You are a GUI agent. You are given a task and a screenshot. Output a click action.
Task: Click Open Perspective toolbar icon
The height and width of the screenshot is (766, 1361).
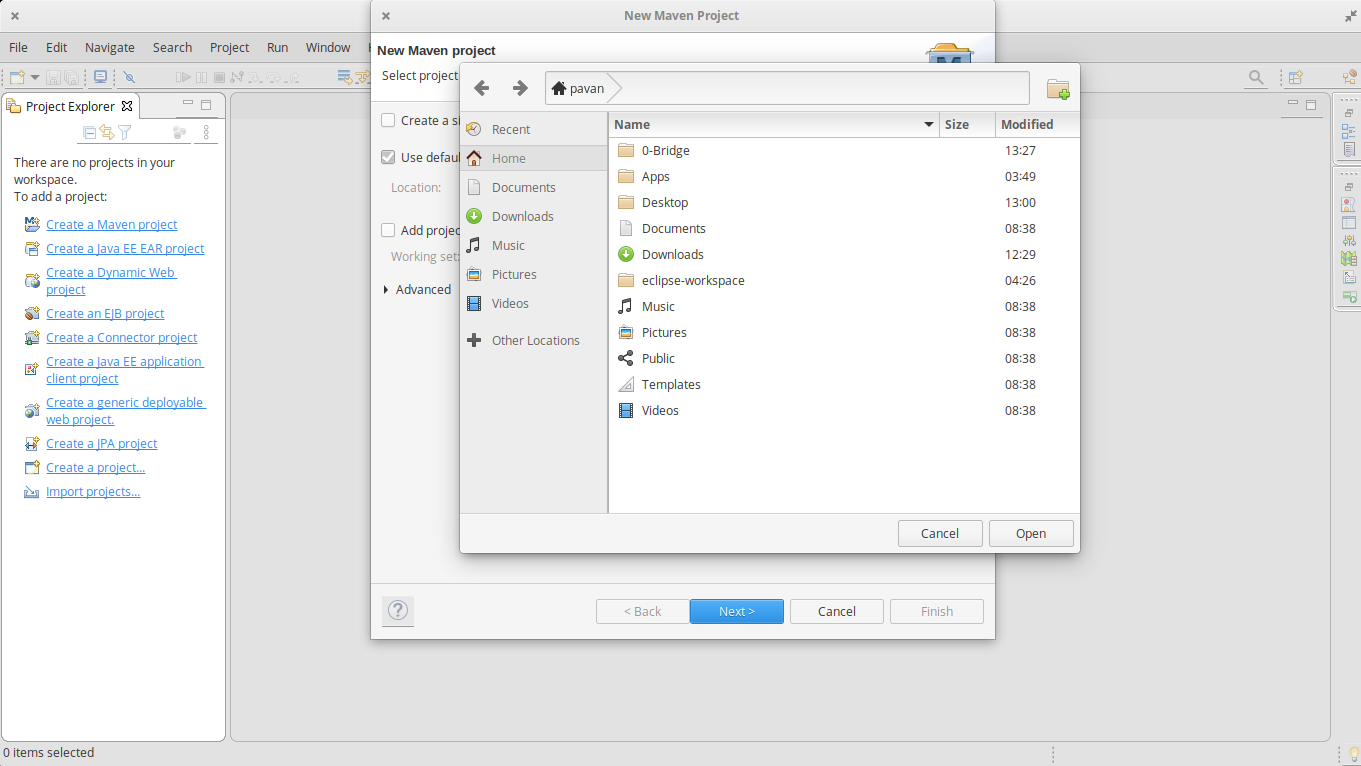click(x=1296, y=77)
